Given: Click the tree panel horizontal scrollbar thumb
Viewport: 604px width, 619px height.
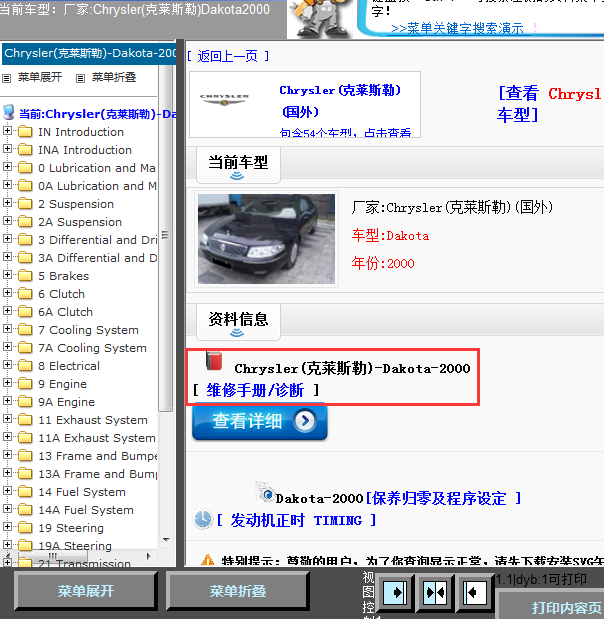Looking at the screenshot, I should [53, 556].
